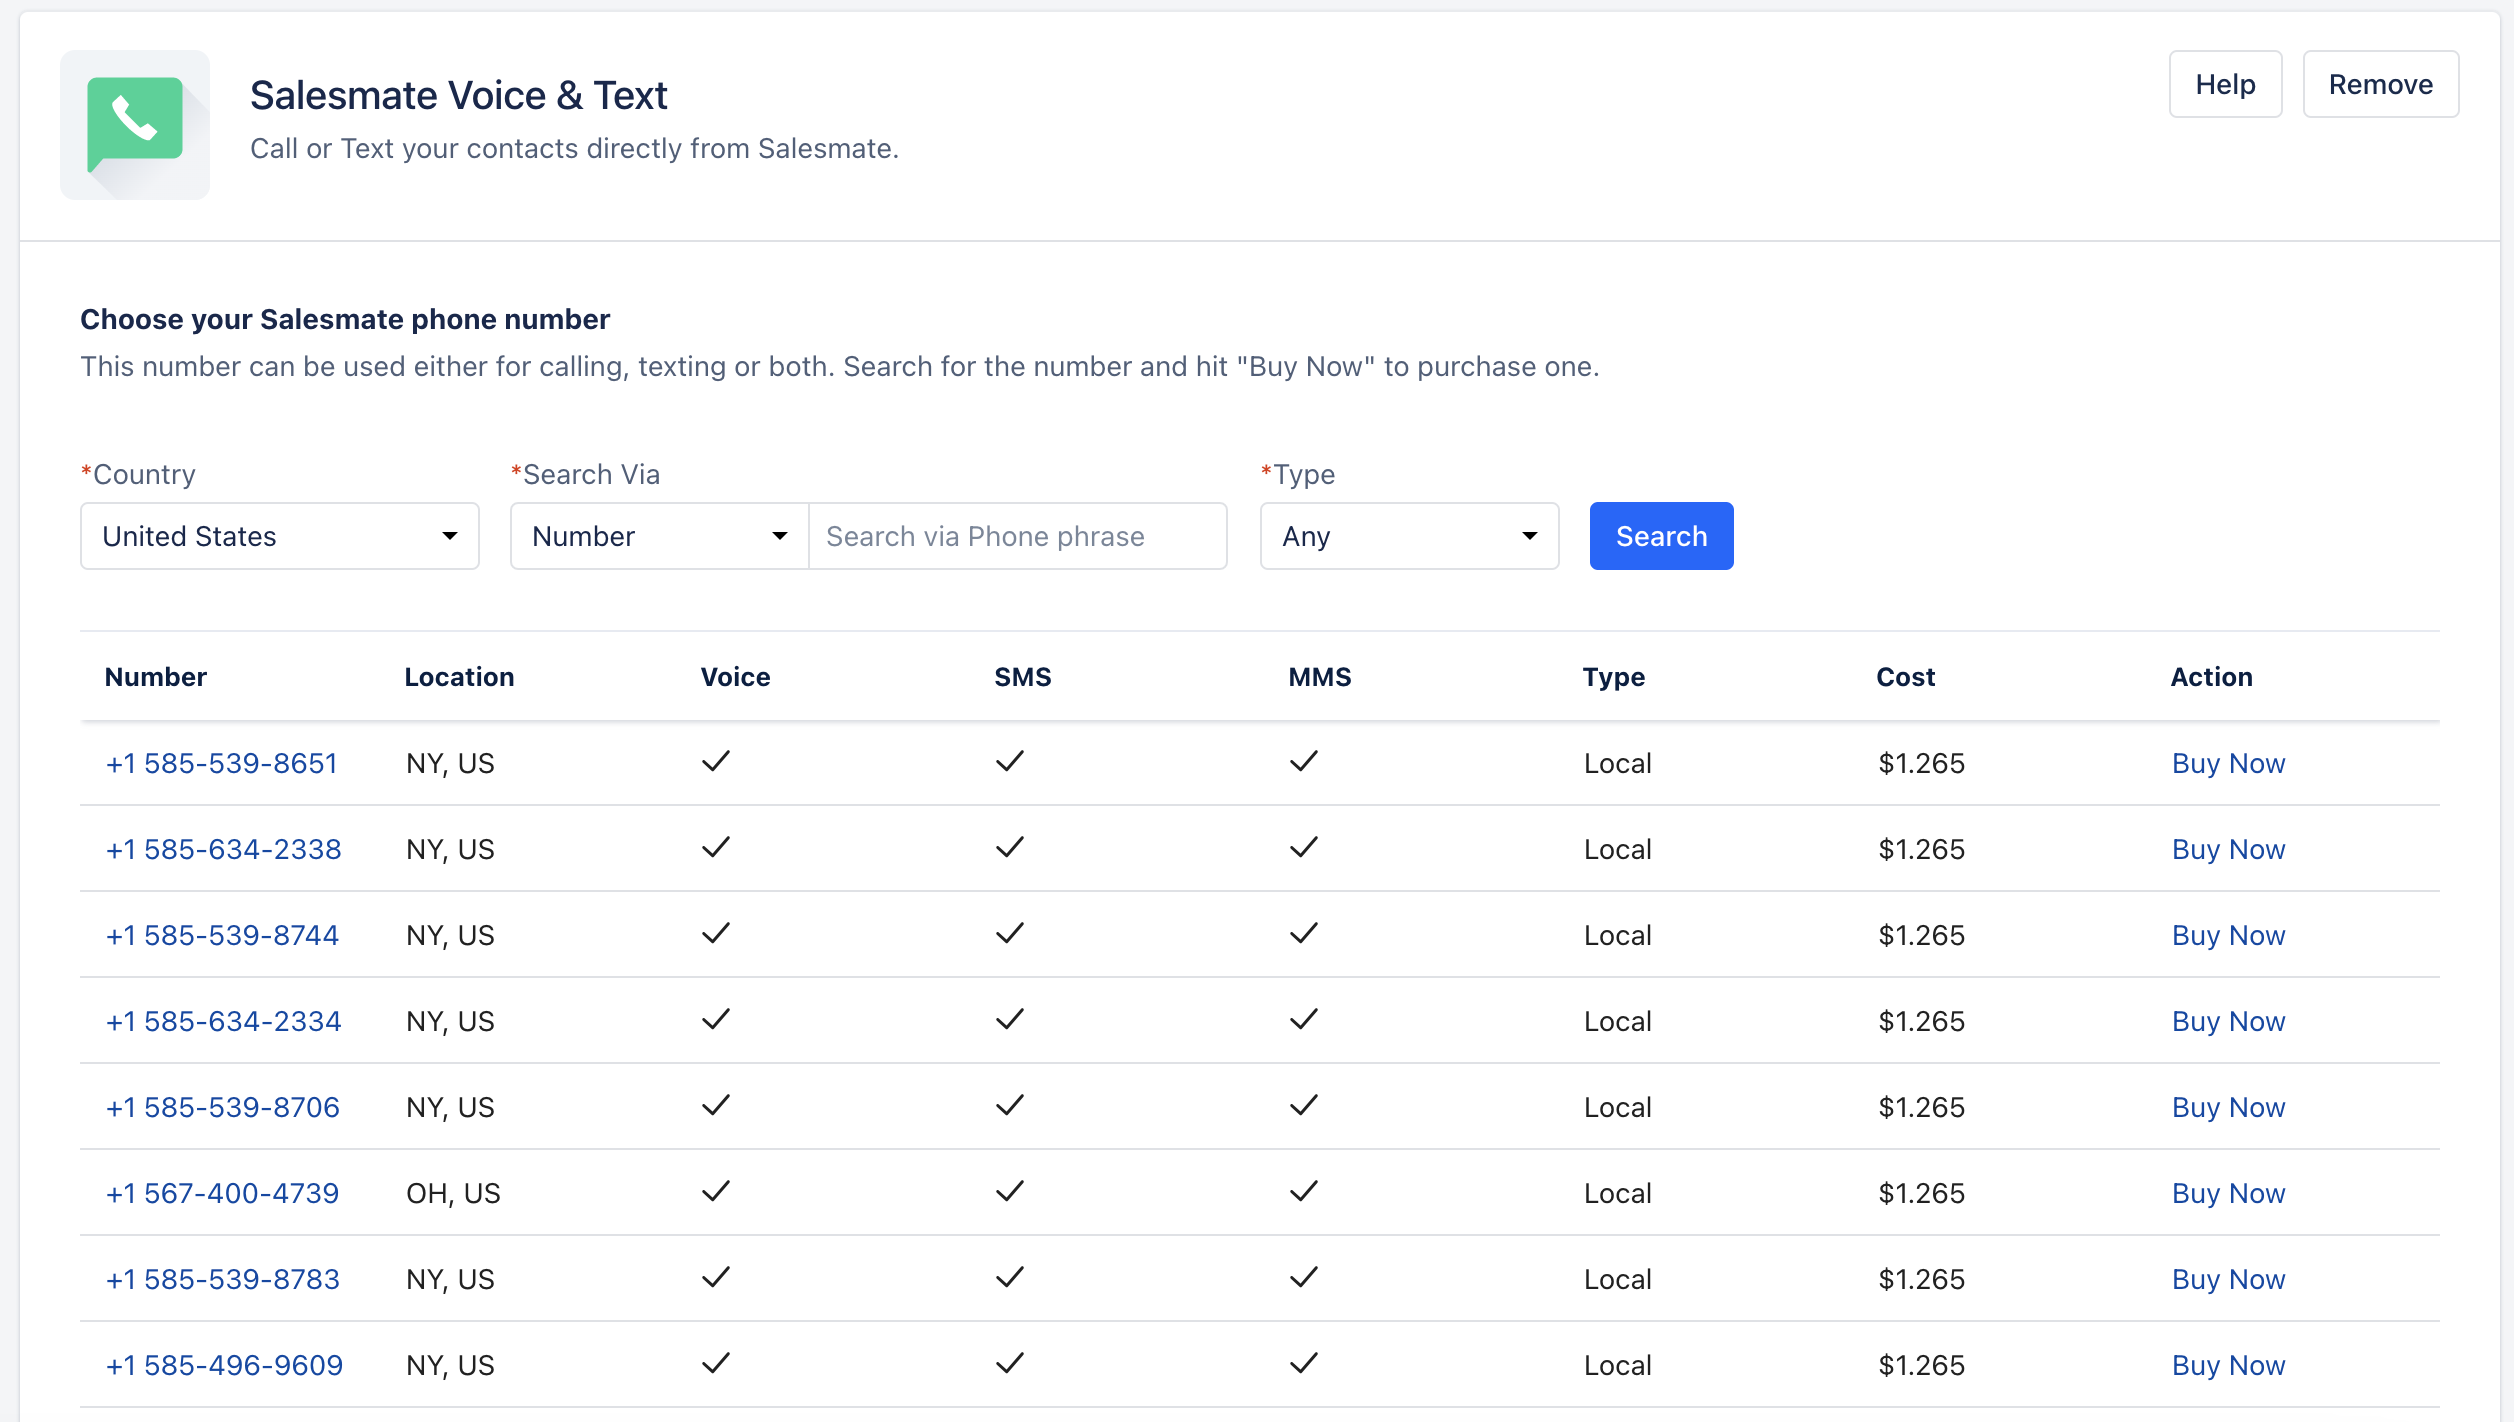This screenshot has width=2514, height=1422.
Task: Click the Voice checkmark for +1 585-539-8783
Action: coord(716,1277)
